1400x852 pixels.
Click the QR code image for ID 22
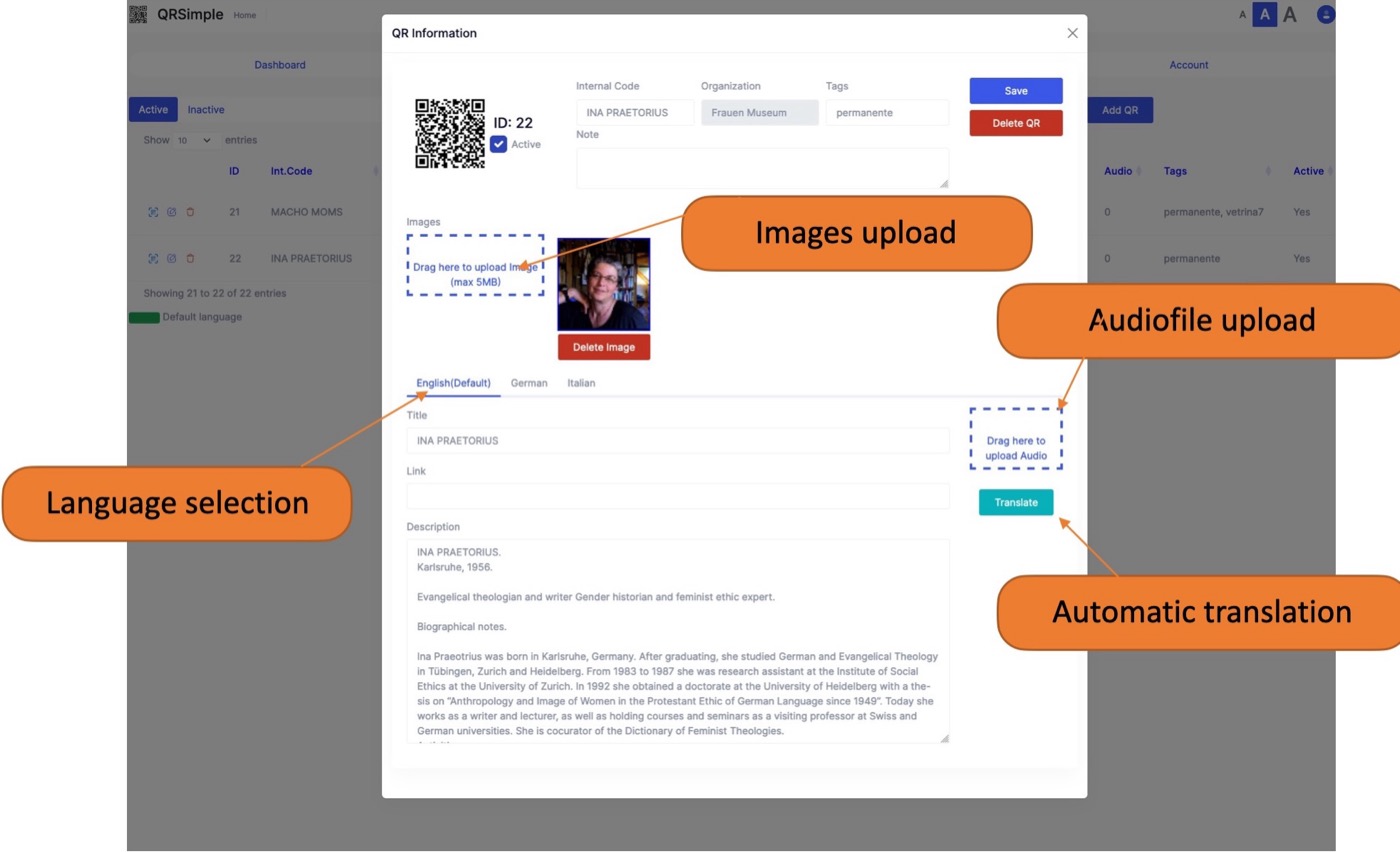tap(450, 133)
